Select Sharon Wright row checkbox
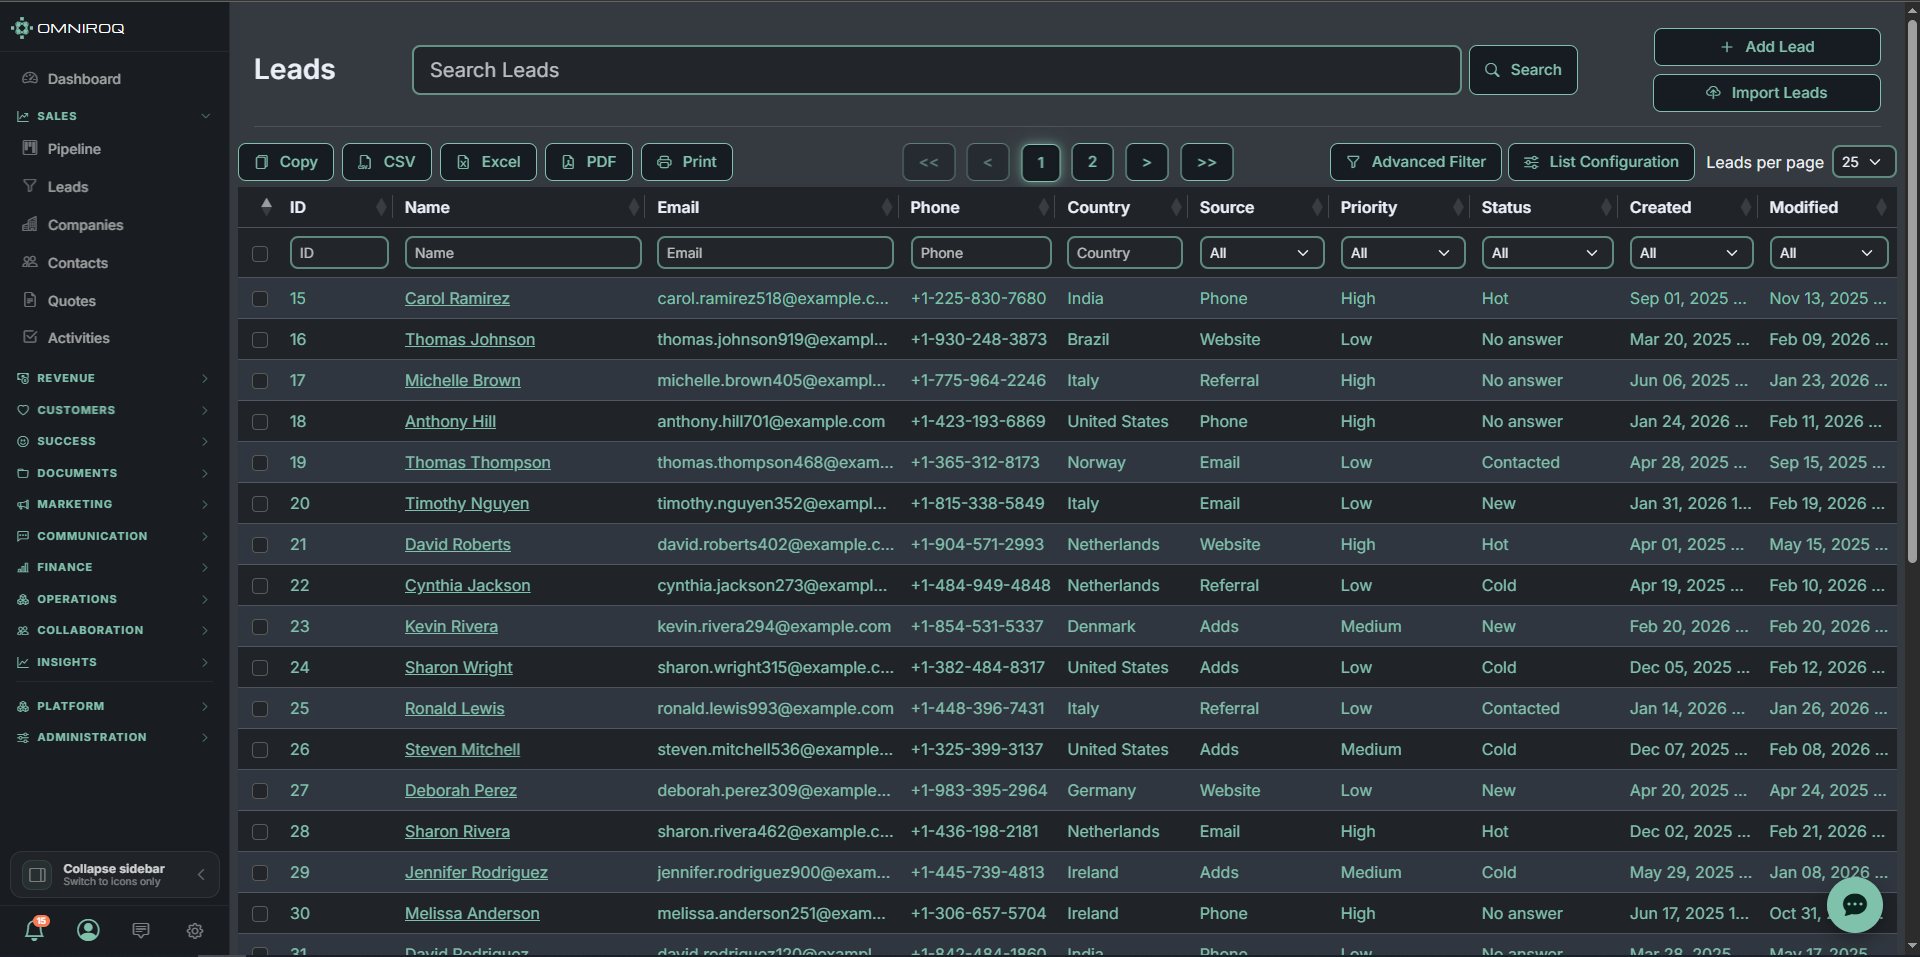1920x957 pixels. click(260, 668)
